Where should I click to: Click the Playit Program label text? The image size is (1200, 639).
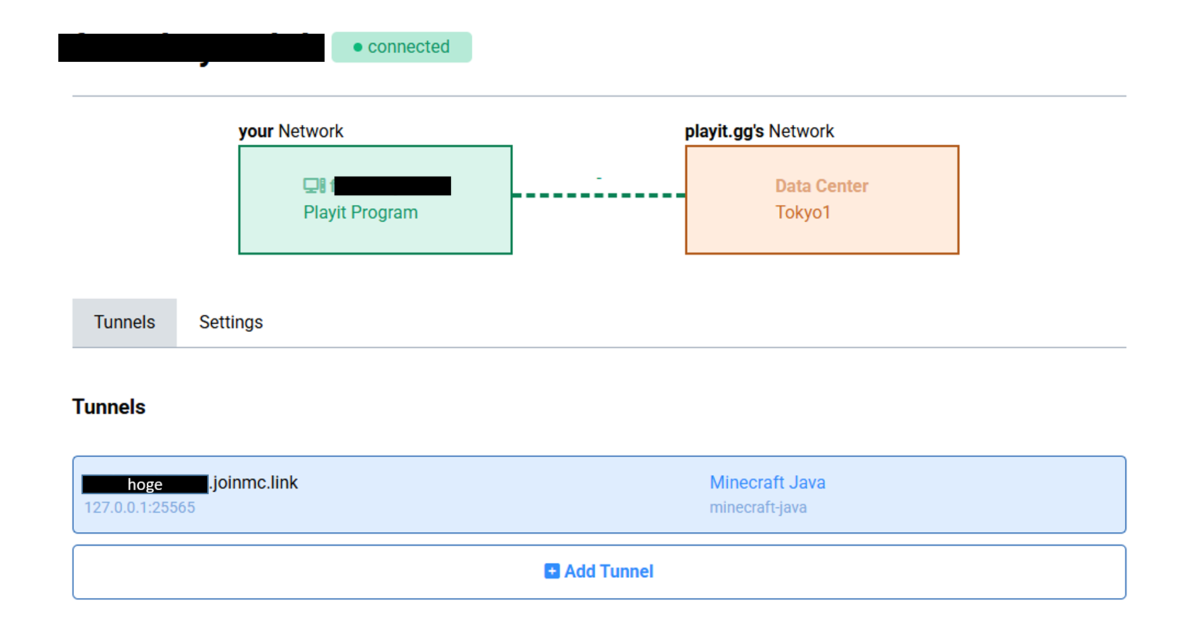pyautogui.click(x=360, y=212)
